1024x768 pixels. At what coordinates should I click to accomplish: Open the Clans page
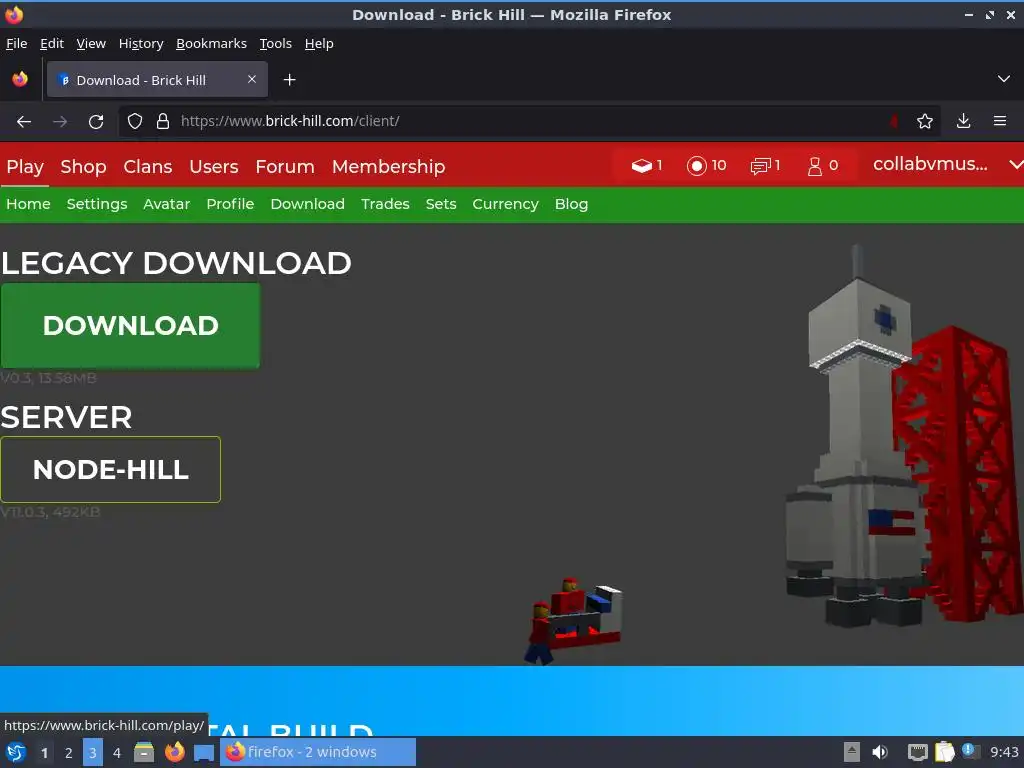tap(148, 167)
